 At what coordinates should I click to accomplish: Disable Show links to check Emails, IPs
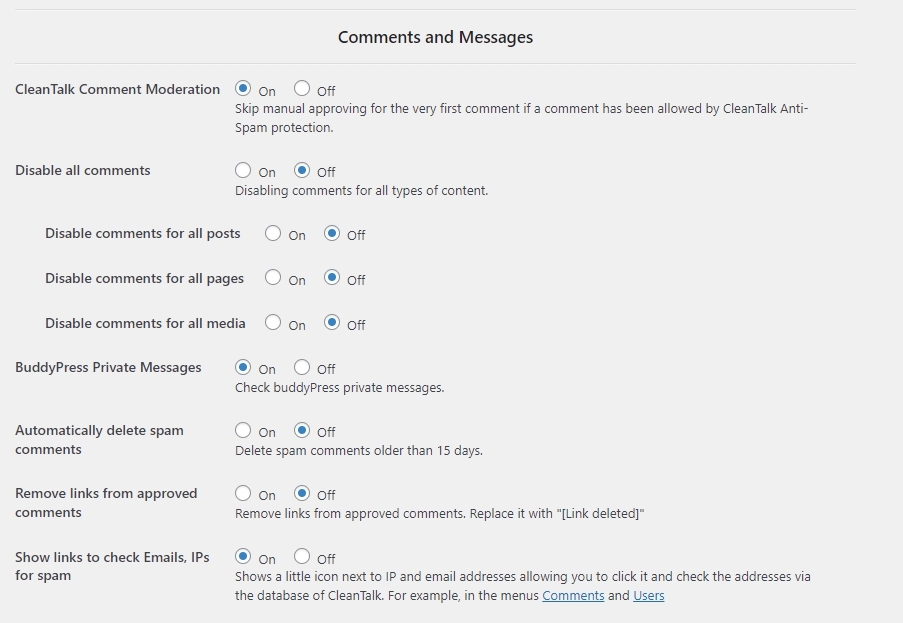pyautogui.click(x=301, y=557)
